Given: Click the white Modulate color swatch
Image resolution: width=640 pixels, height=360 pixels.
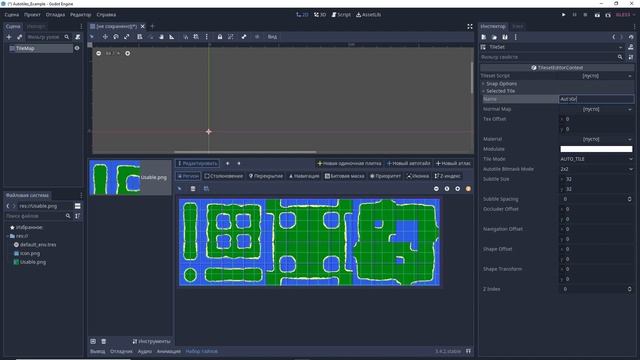Looking at the screenshot, I should 596,149.
